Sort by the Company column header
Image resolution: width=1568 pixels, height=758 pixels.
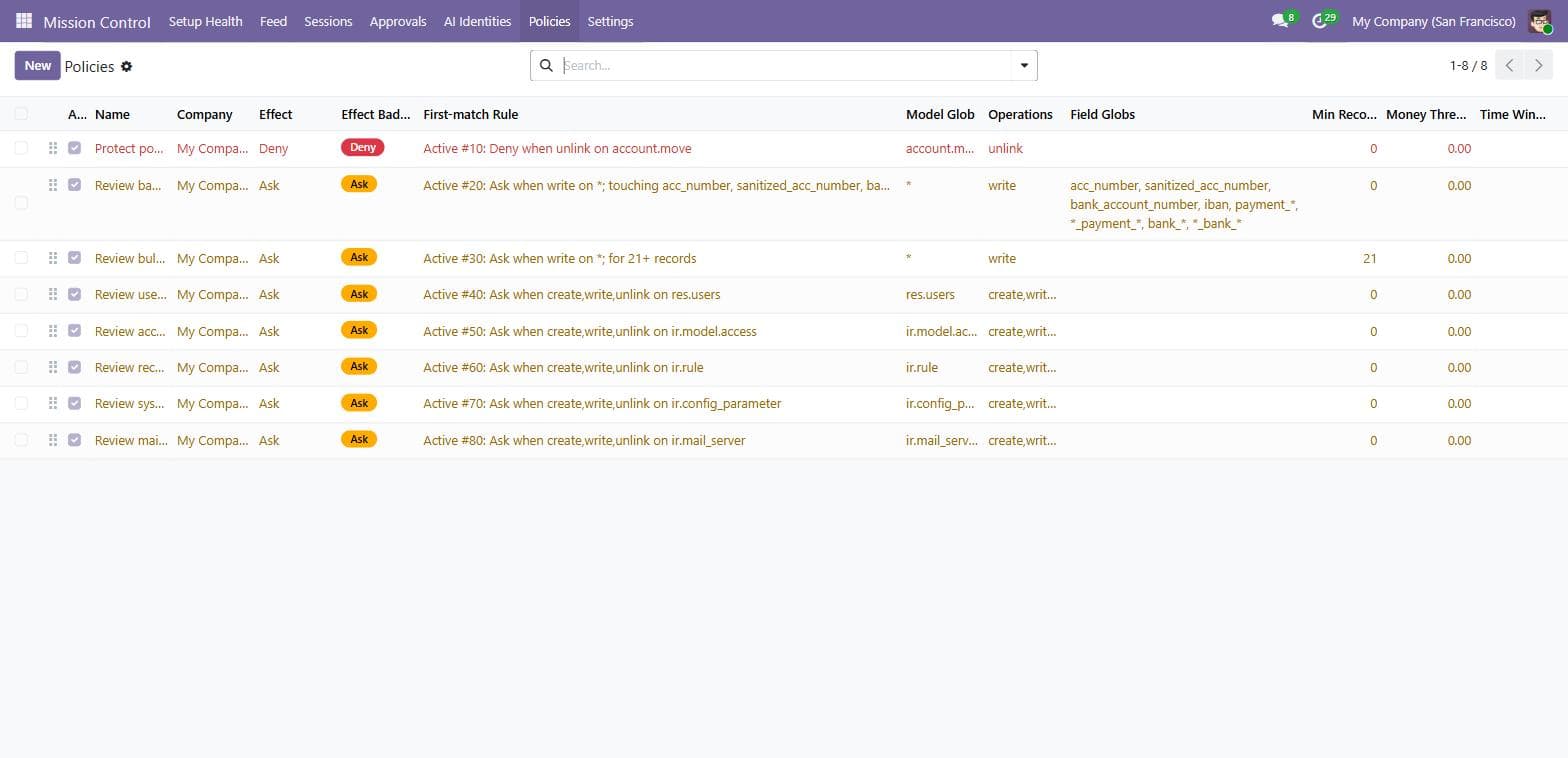(204, 114)
